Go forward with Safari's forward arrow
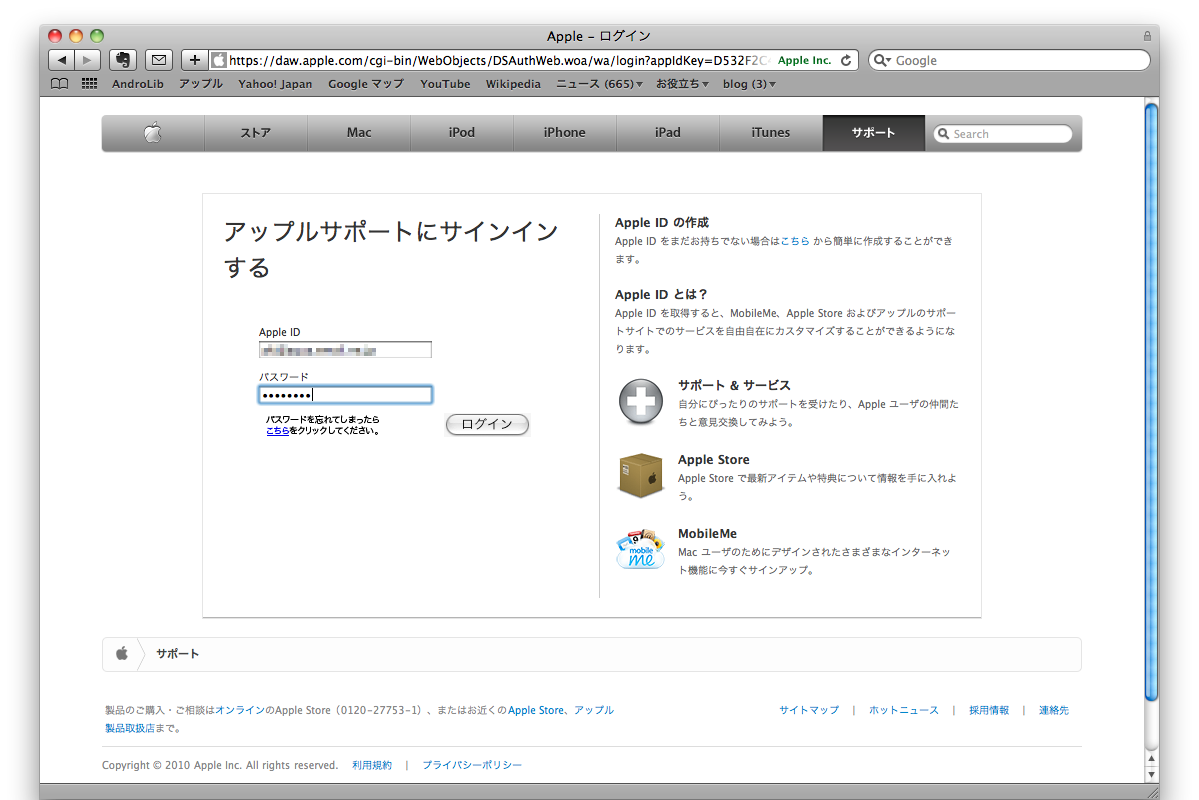The image size is (1199, 800). click(87, 60)
